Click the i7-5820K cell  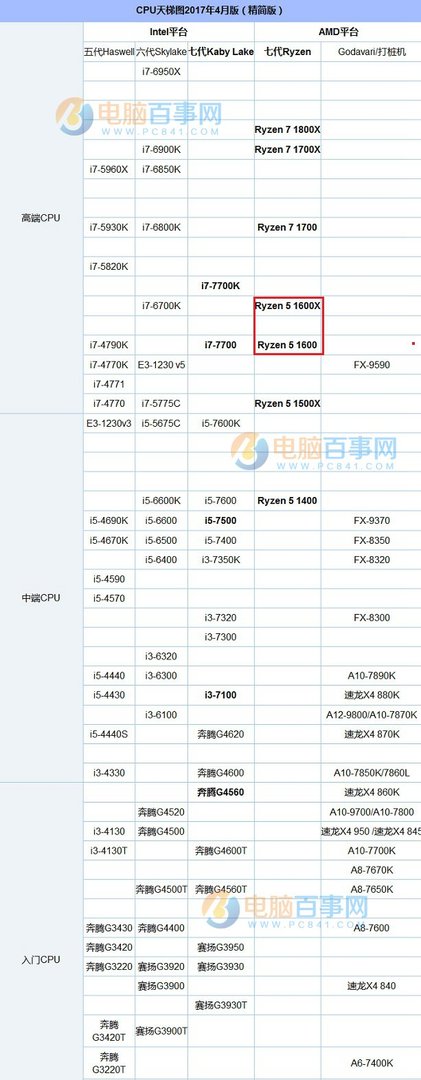point(109,266)
